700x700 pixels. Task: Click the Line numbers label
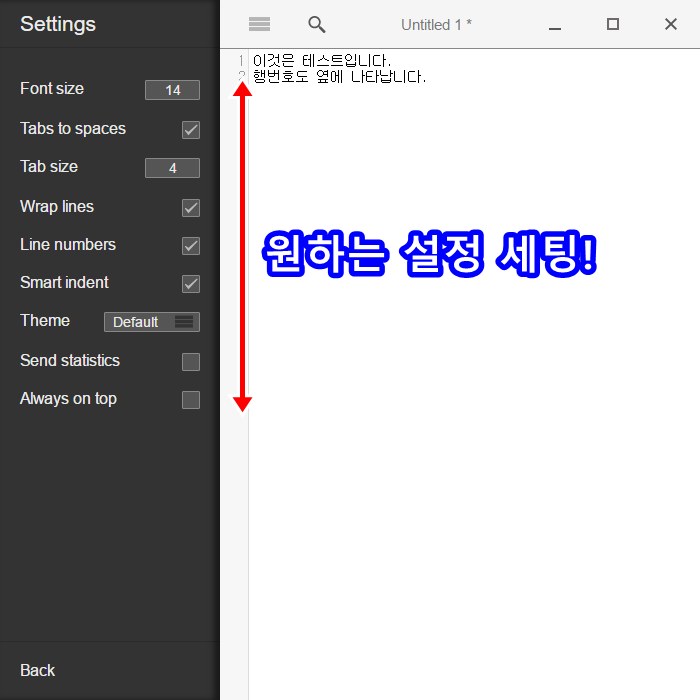(68, 245)
